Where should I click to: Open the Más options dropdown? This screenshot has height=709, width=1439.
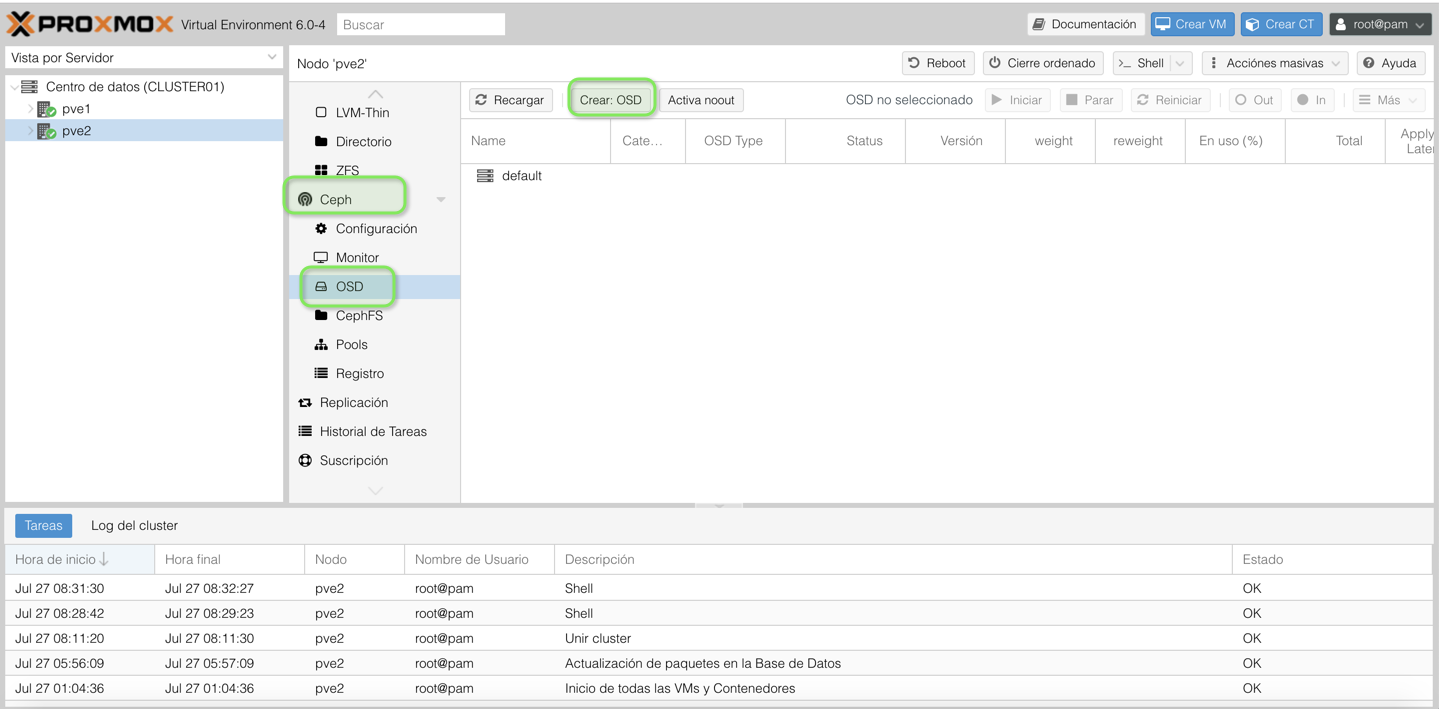[1388, 99]
